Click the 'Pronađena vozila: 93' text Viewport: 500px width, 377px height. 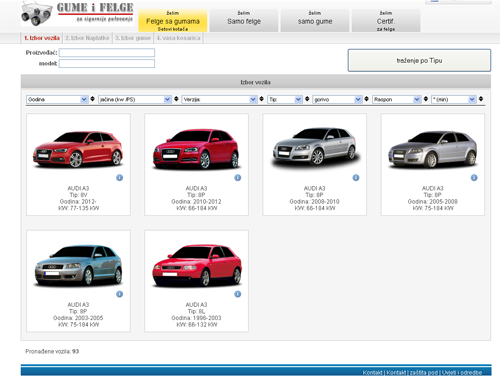52,351
